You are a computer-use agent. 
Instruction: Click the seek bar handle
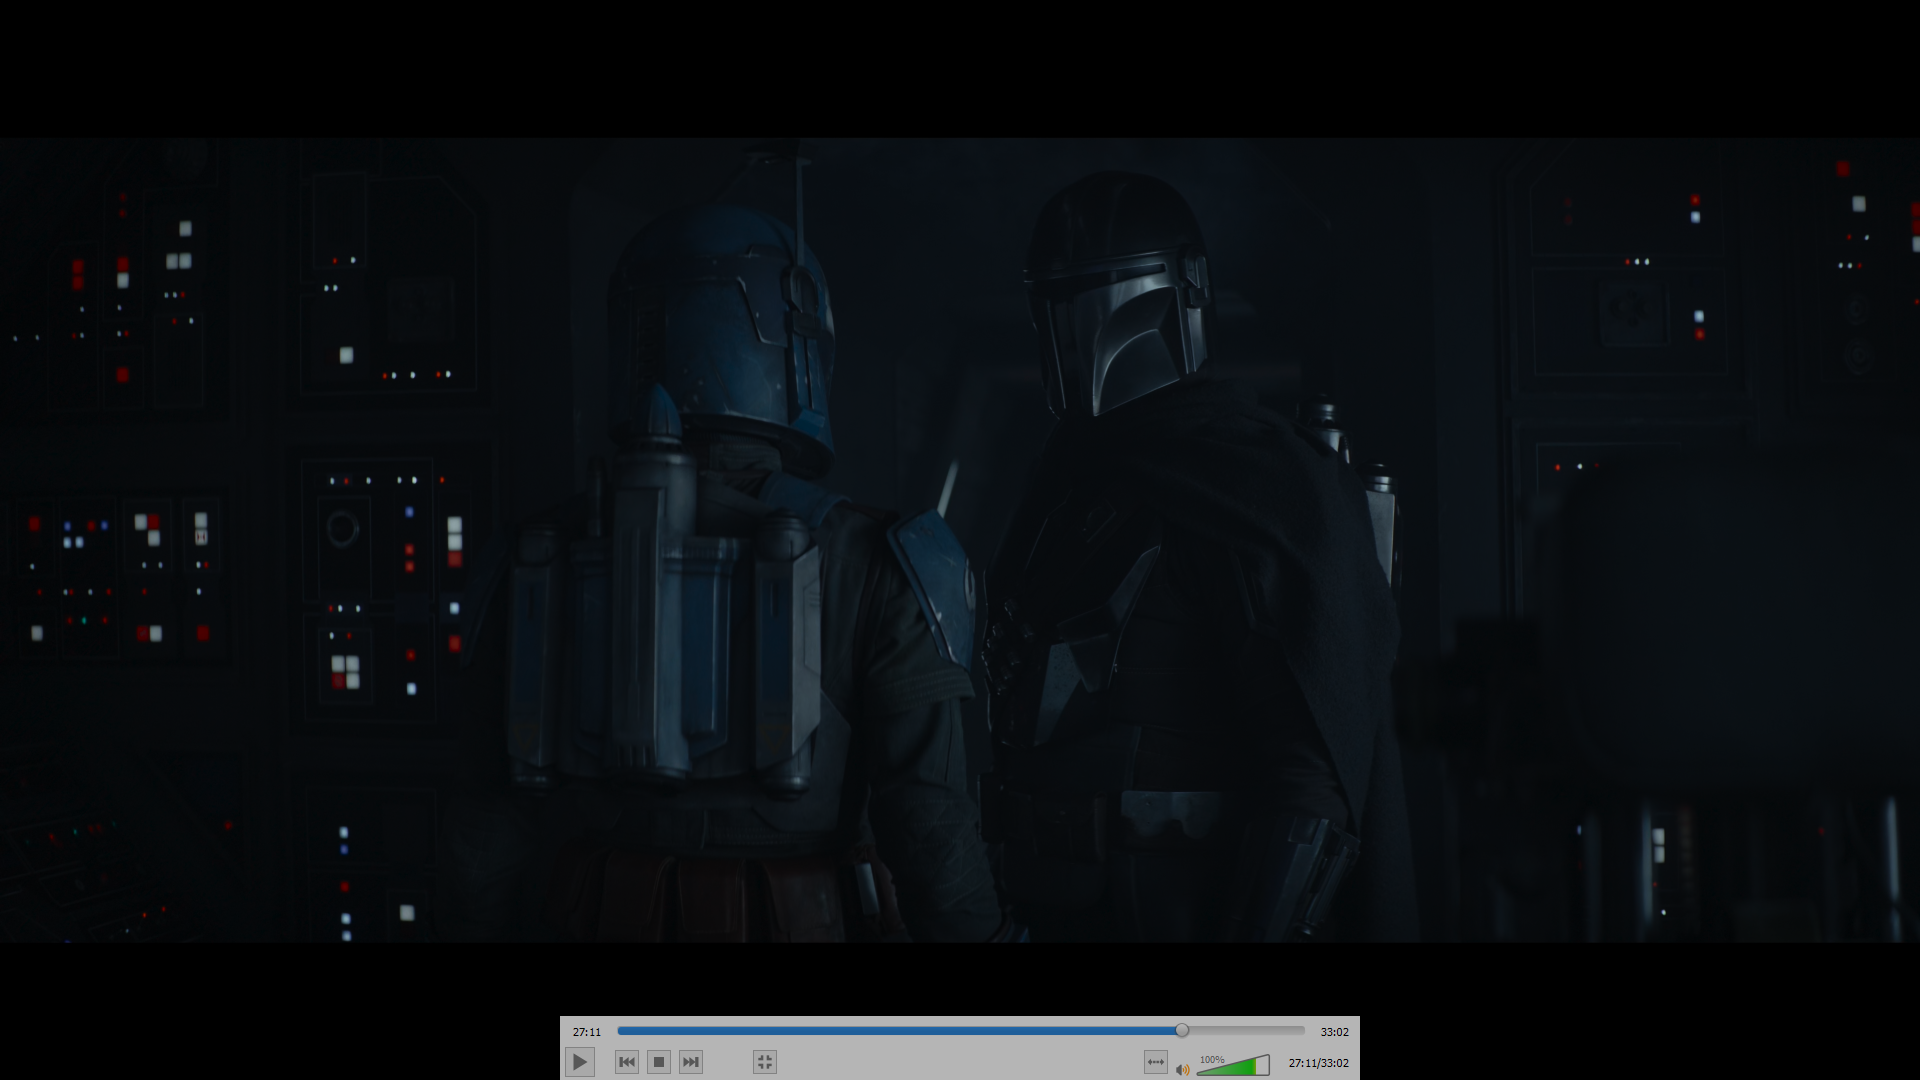(1182, 1030)
